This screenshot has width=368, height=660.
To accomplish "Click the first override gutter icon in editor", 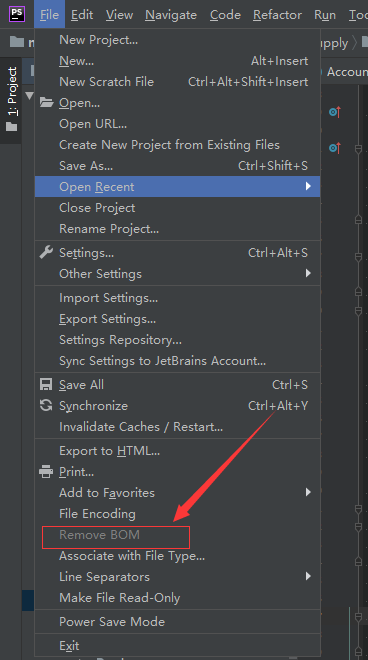I will tap(335, 112).
